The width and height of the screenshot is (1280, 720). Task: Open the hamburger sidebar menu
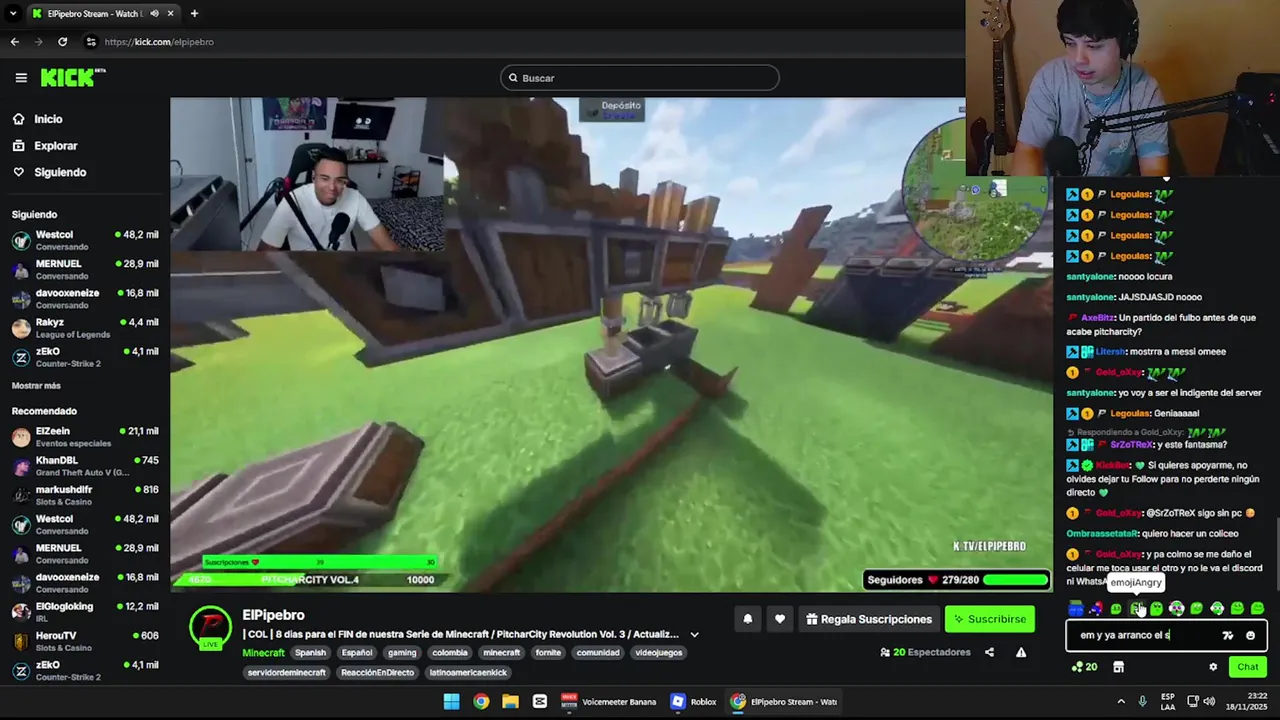coord(21,77)
